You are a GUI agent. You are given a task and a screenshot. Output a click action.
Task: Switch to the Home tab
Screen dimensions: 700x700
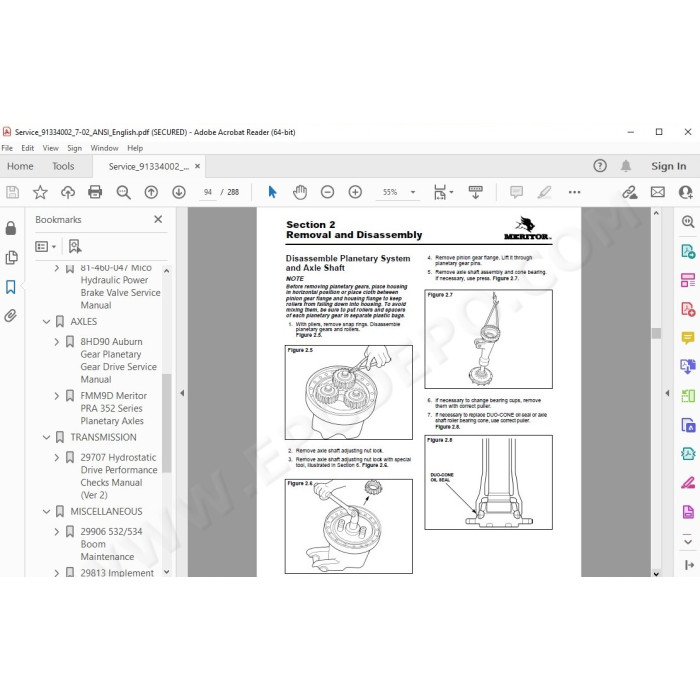click(20, 167)
